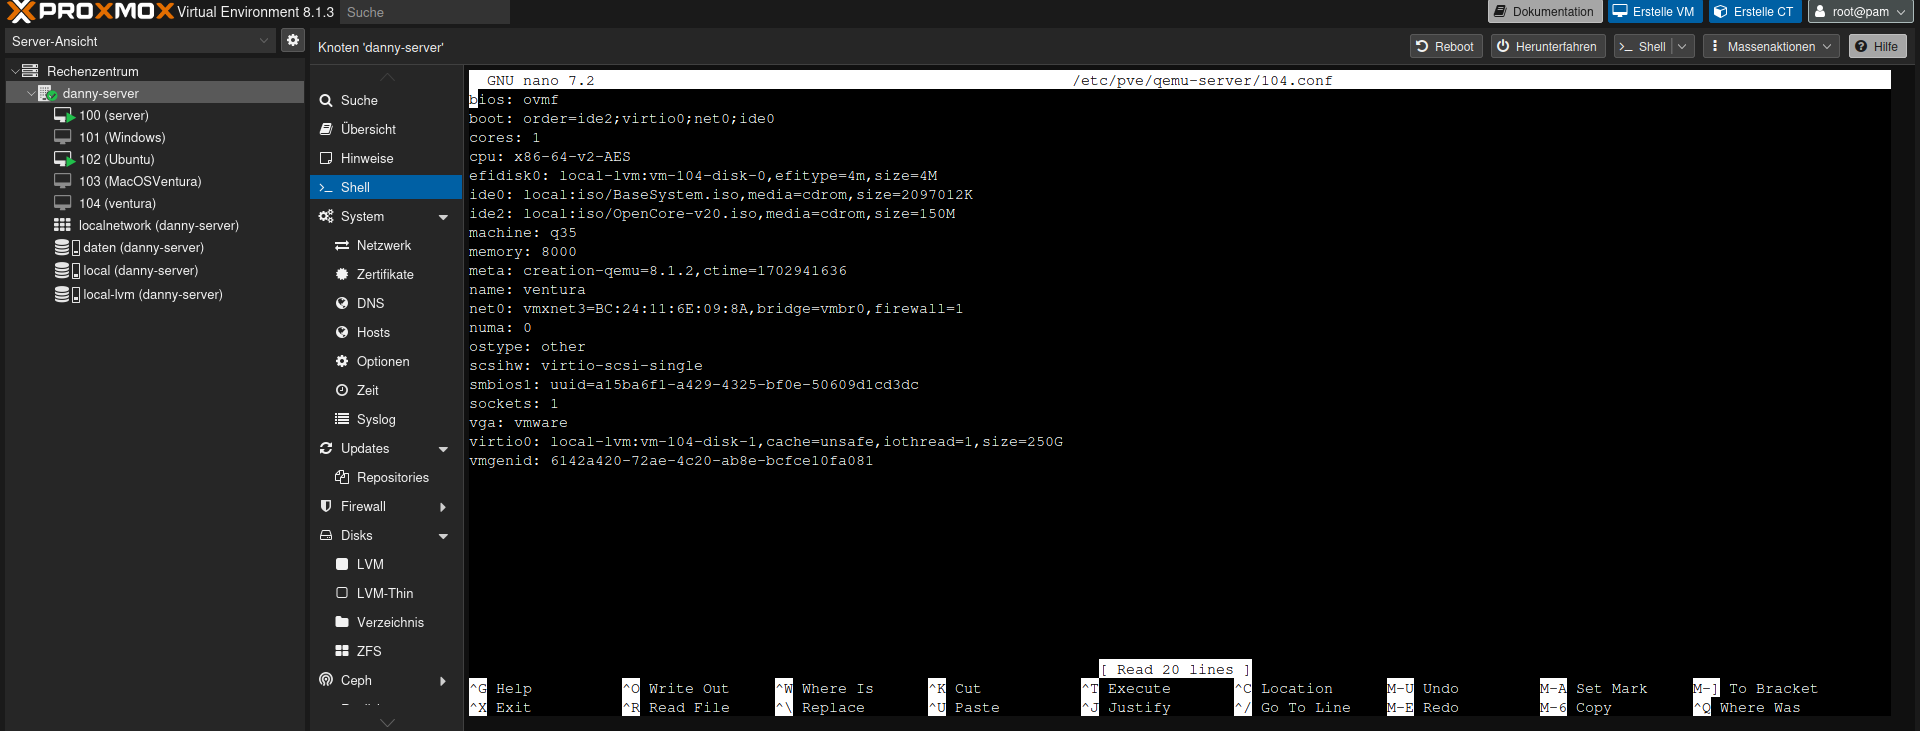Click the 'ostype: other' config line

(x=527, y=347)
